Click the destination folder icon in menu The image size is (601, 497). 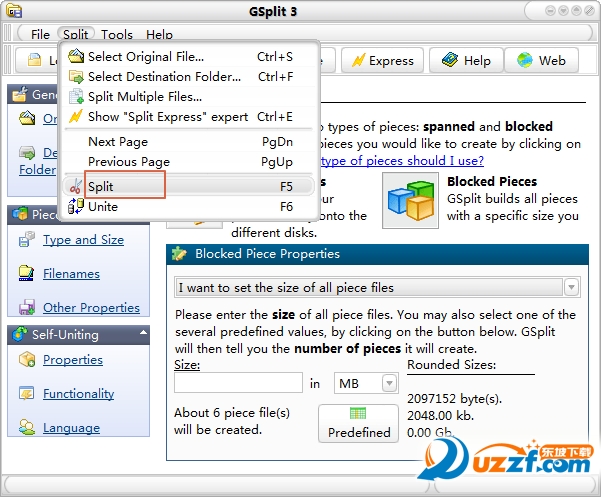pyautogui.click(x=76, y=77)
